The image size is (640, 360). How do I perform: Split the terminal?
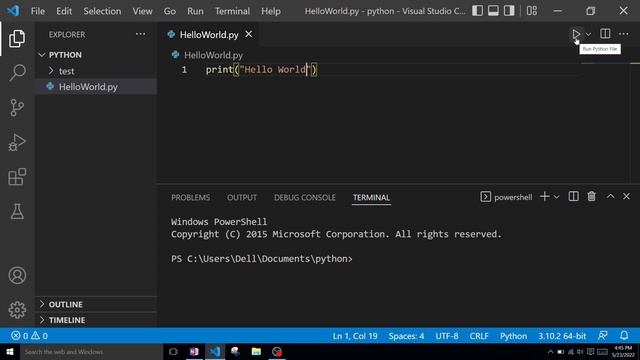(x=573, y=197)
